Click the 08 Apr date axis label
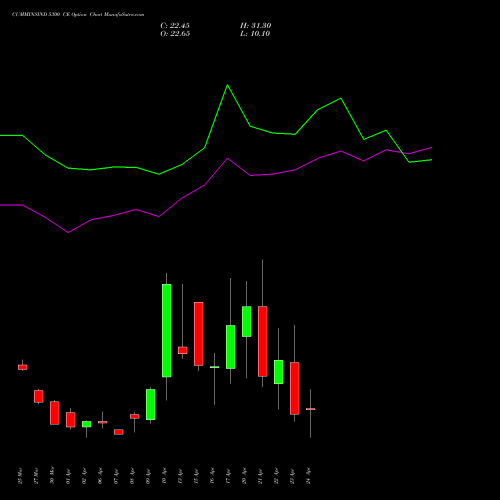Viewport: 500px width, 500px height. coord(132,476)
